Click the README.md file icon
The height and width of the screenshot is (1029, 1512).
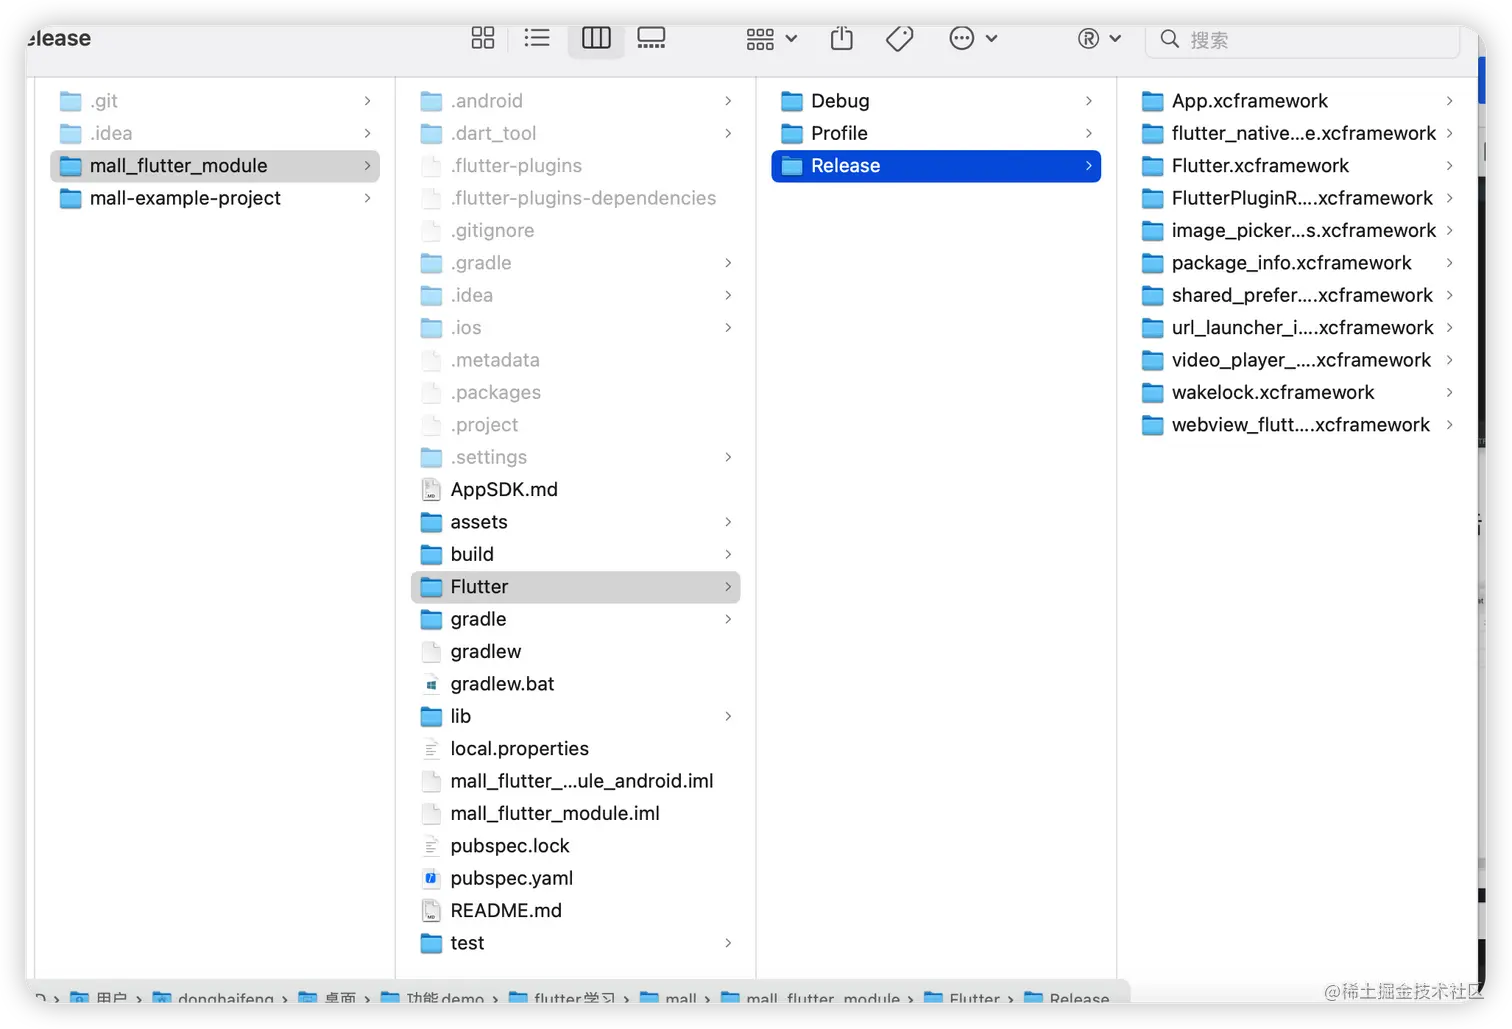pyautogui.click(x=431, y=911)
